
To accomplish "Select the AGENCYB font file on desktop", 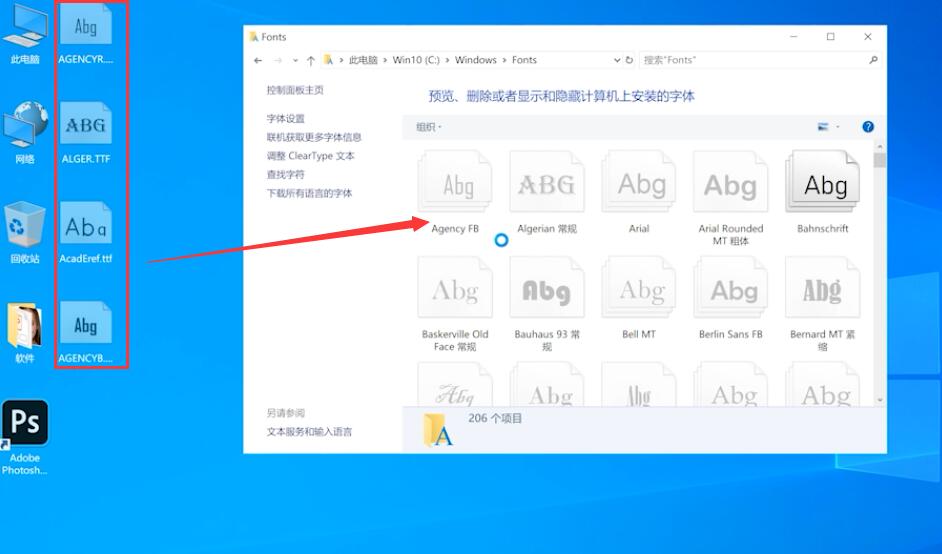I will [x=85, y=332].
